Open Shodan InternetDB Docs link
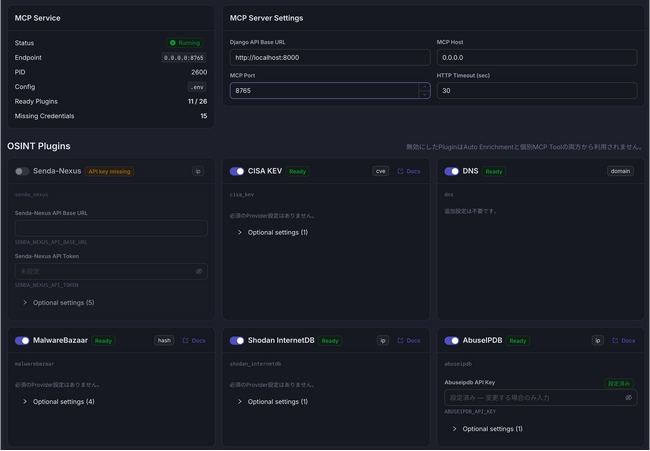The width and height of the screenshot is (650, 451). pyautogui.click(x=409, y=340)
